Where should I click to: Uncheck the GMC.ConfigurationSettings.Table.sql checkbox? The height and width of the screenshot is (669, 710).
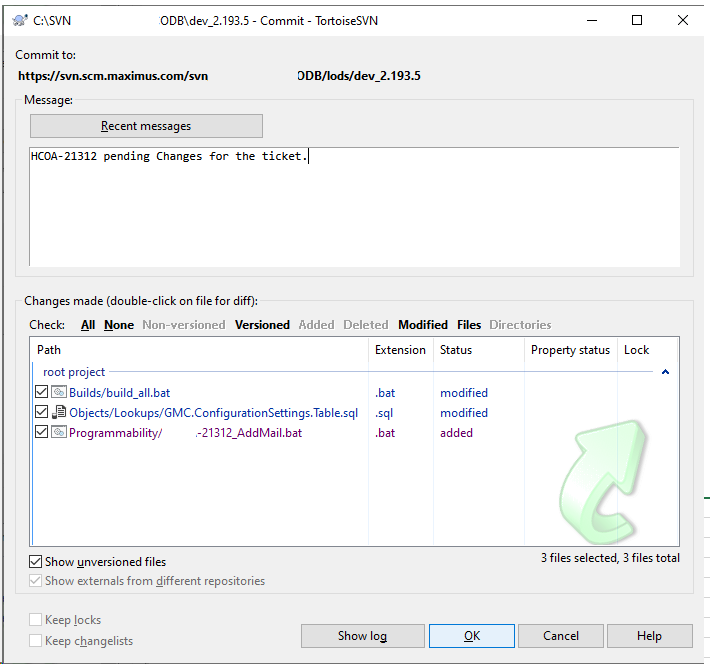42,413
